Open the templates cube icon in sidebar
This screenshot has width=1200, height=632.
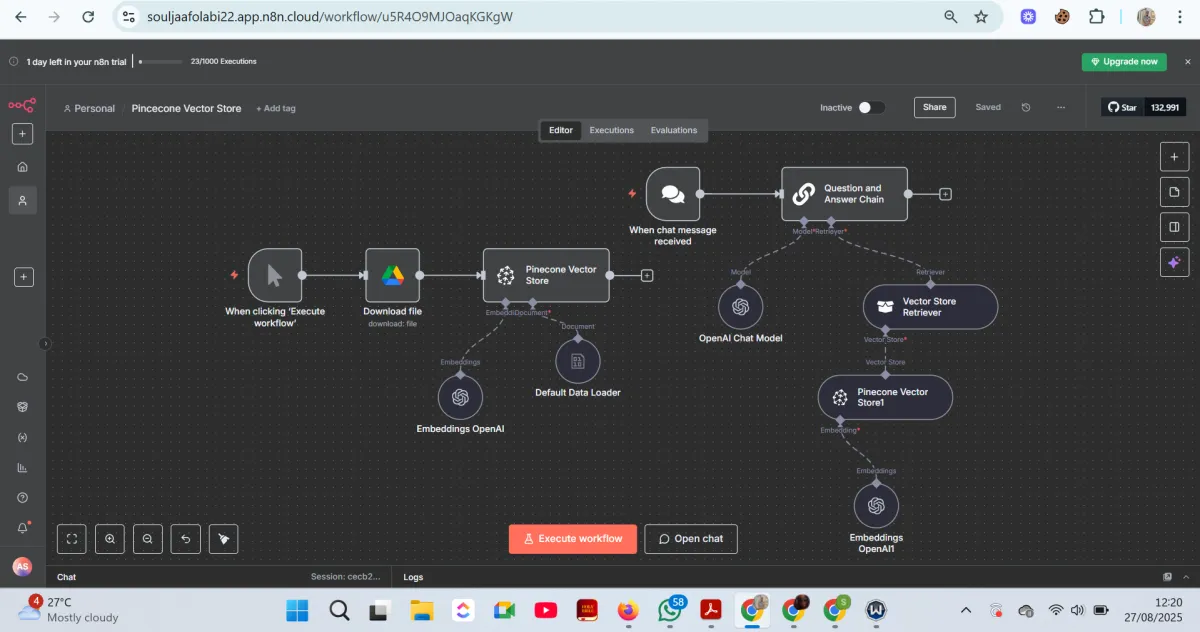click(23, 407)
